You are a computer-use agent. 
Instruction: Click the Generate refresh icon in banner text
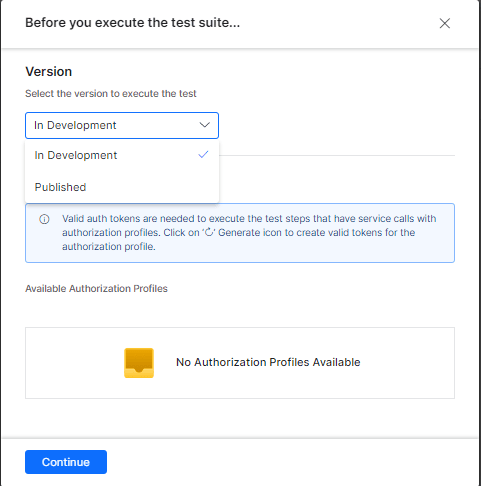[209, 232]
